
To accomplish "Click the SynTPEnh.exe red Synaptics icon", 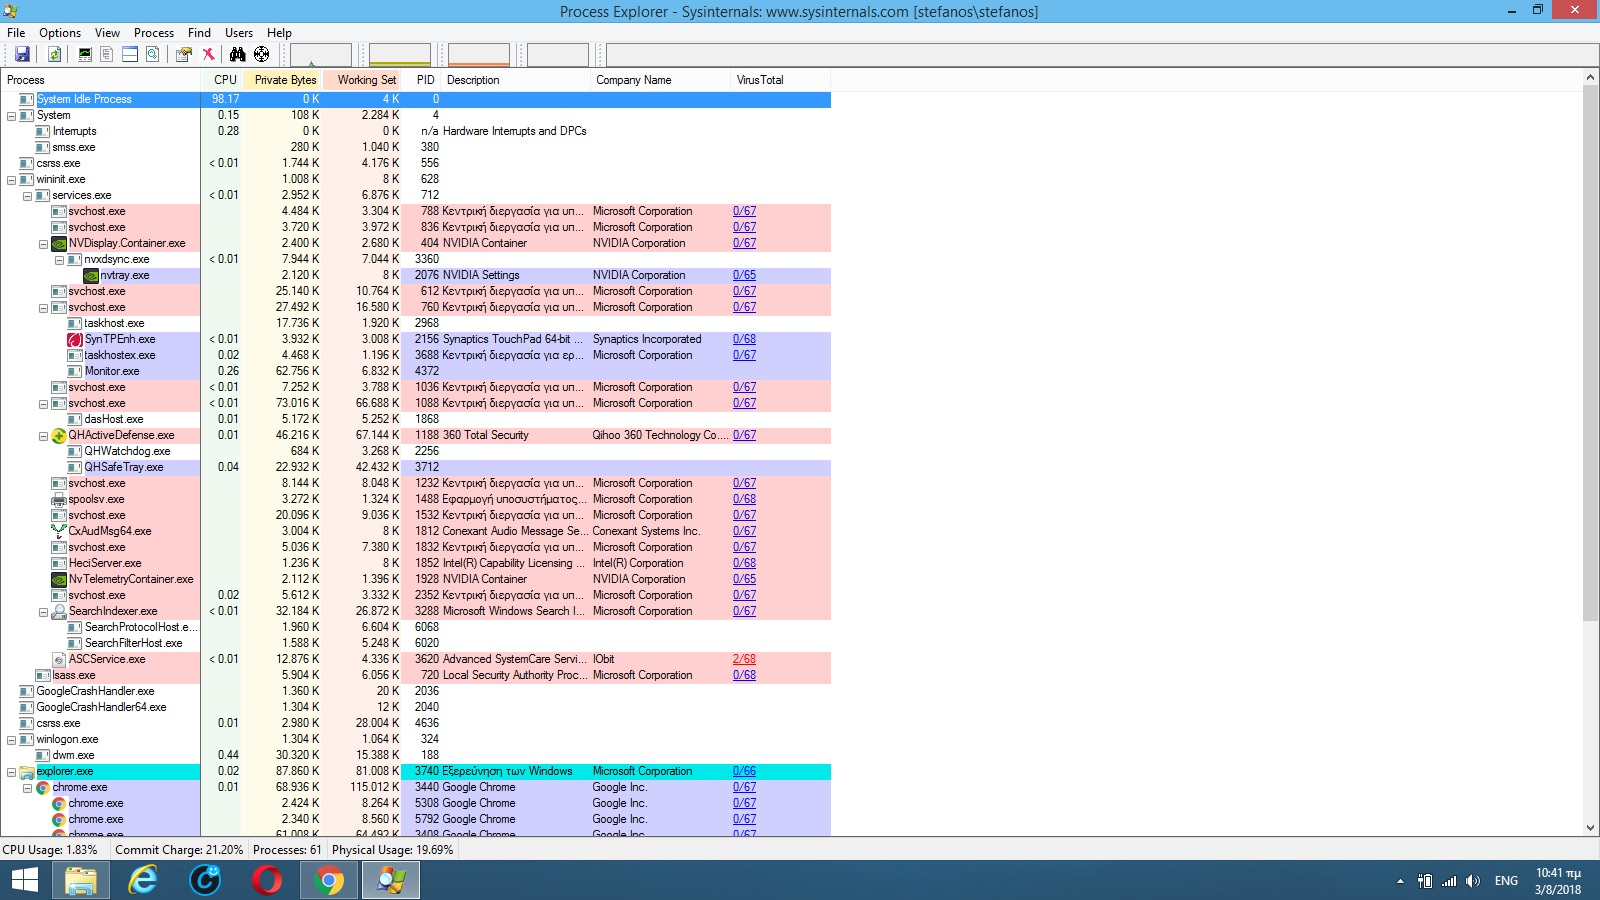I will point(75,339).
